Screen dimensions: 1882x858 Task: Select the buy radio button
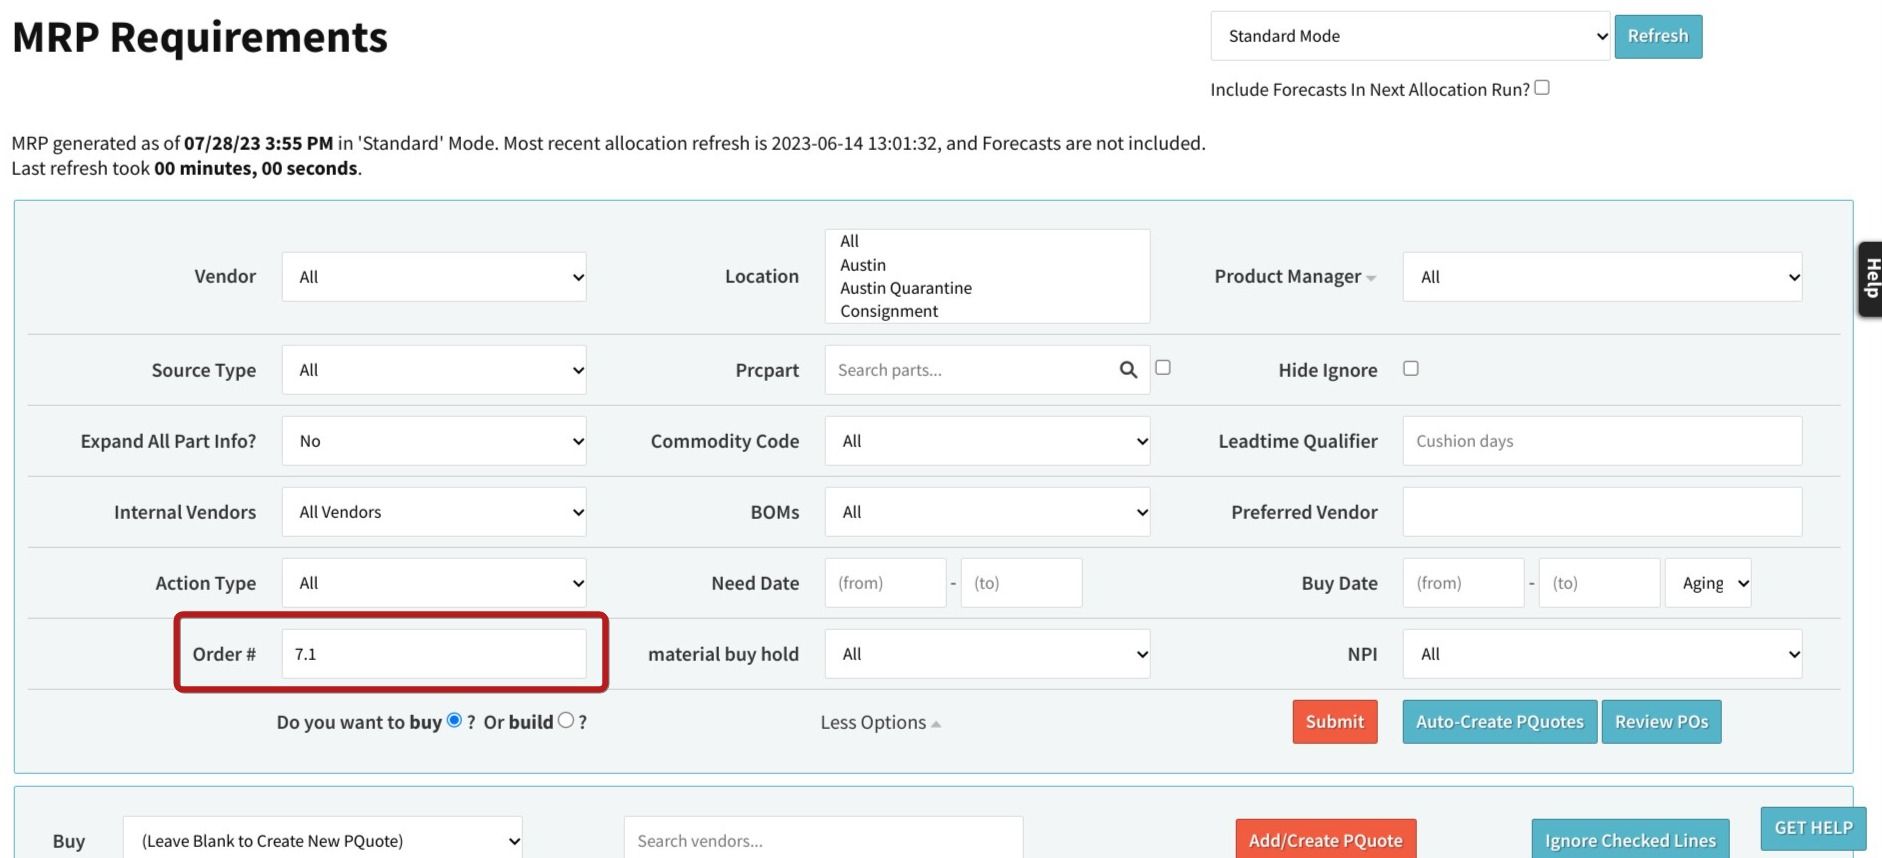(454, 721)
